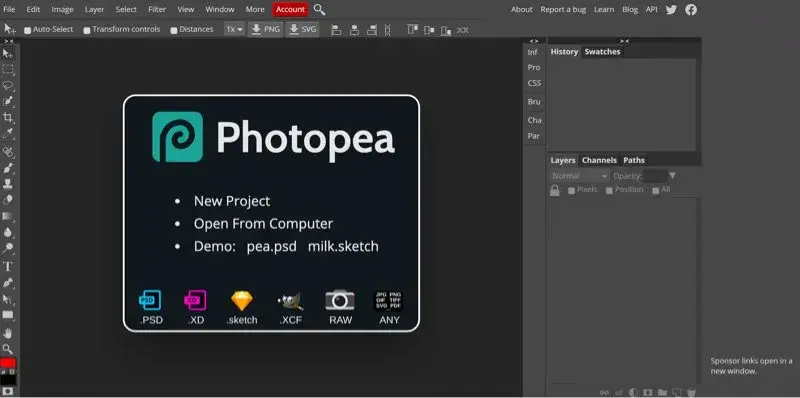Select the Pen tool

coord(8,282)
